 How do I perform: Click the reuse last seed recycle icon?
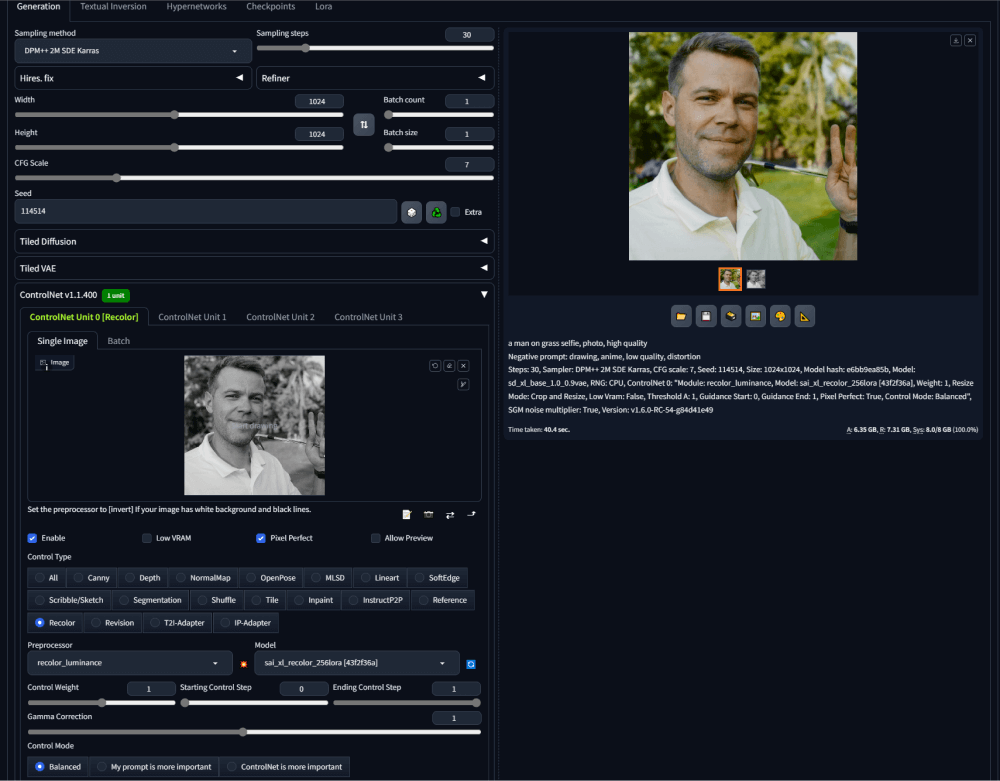pos(436,211)
